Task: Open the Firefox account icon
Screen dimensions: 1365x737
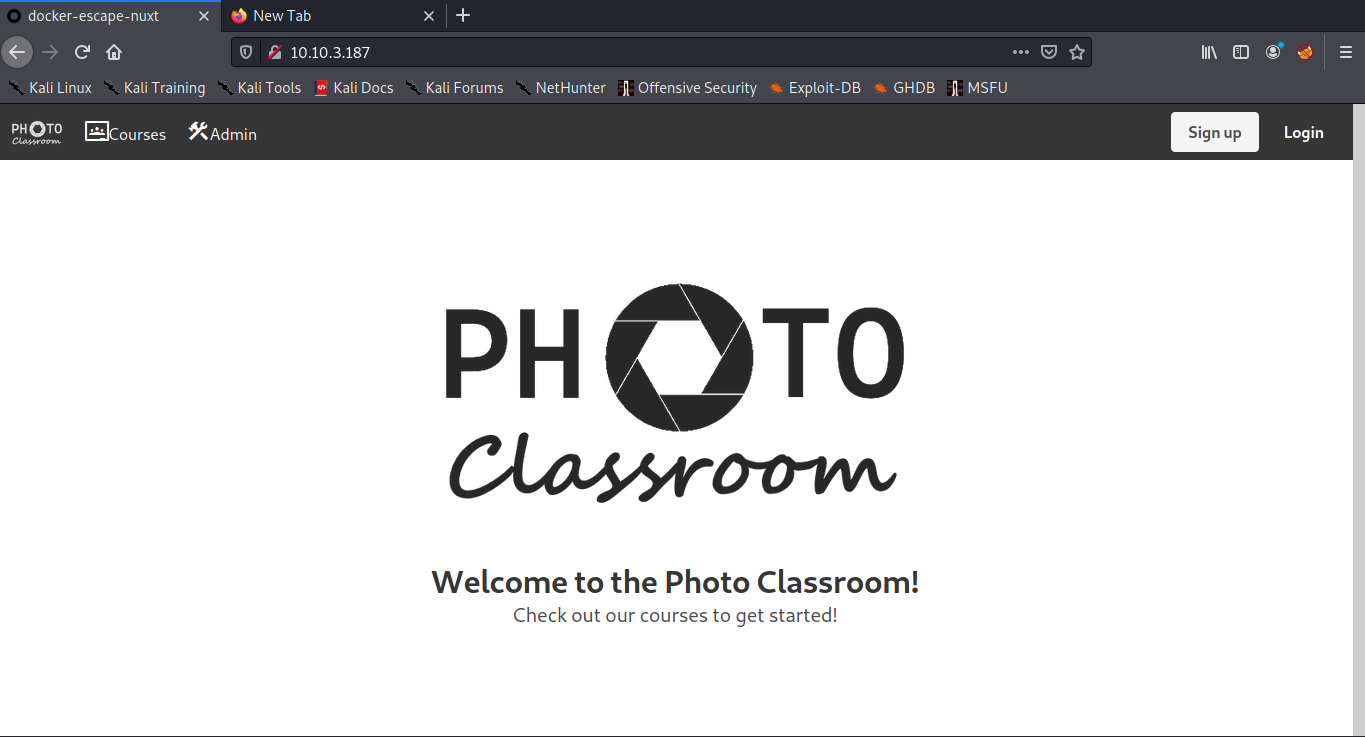Action: click(x=1273, y=52)
